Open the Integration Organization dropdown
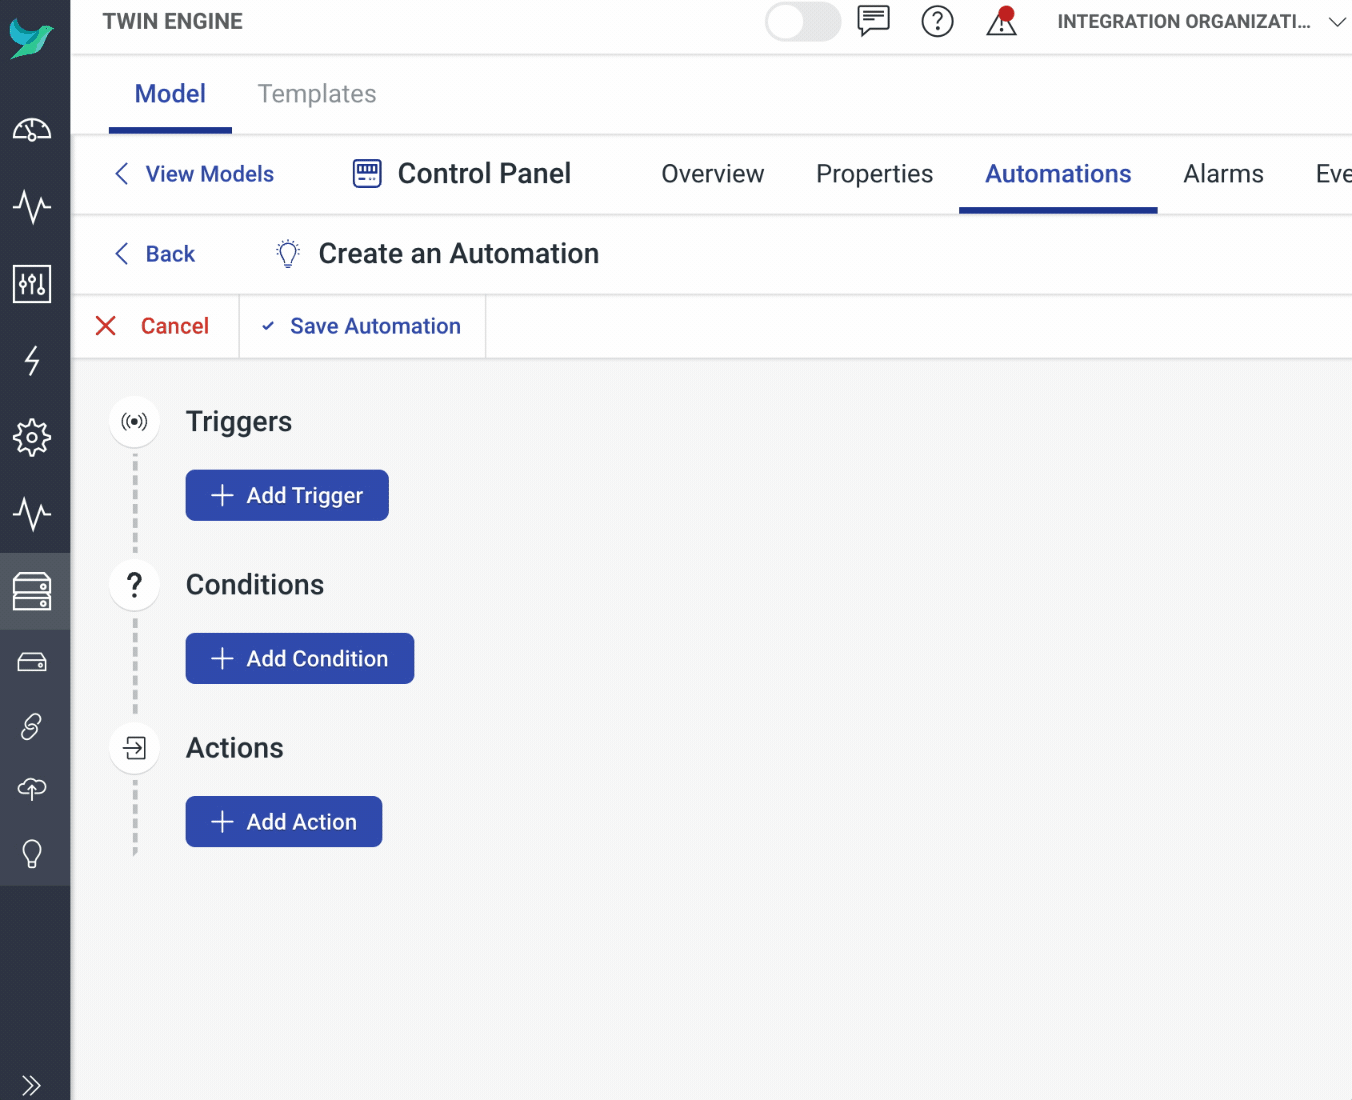Viewport: 1352px width, 1100px height. click(1201, 21)
